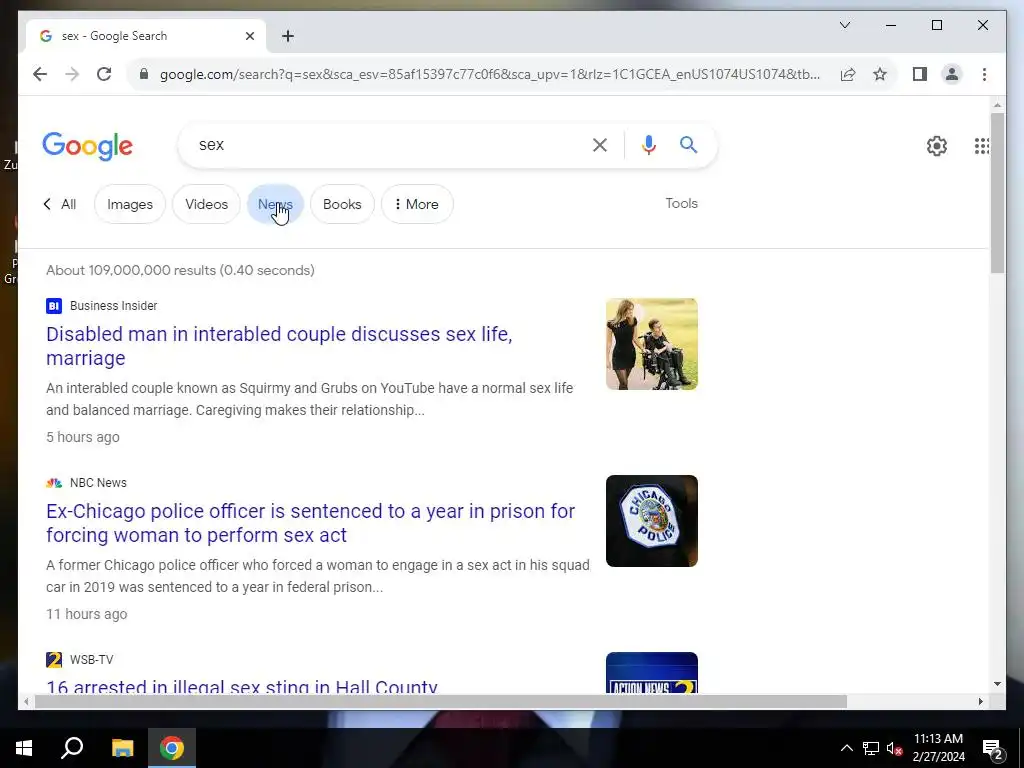This screenshot has width=1024, height=768.
Task: Start voice search with the microphone icon
Action: click(x=648, y=145)
